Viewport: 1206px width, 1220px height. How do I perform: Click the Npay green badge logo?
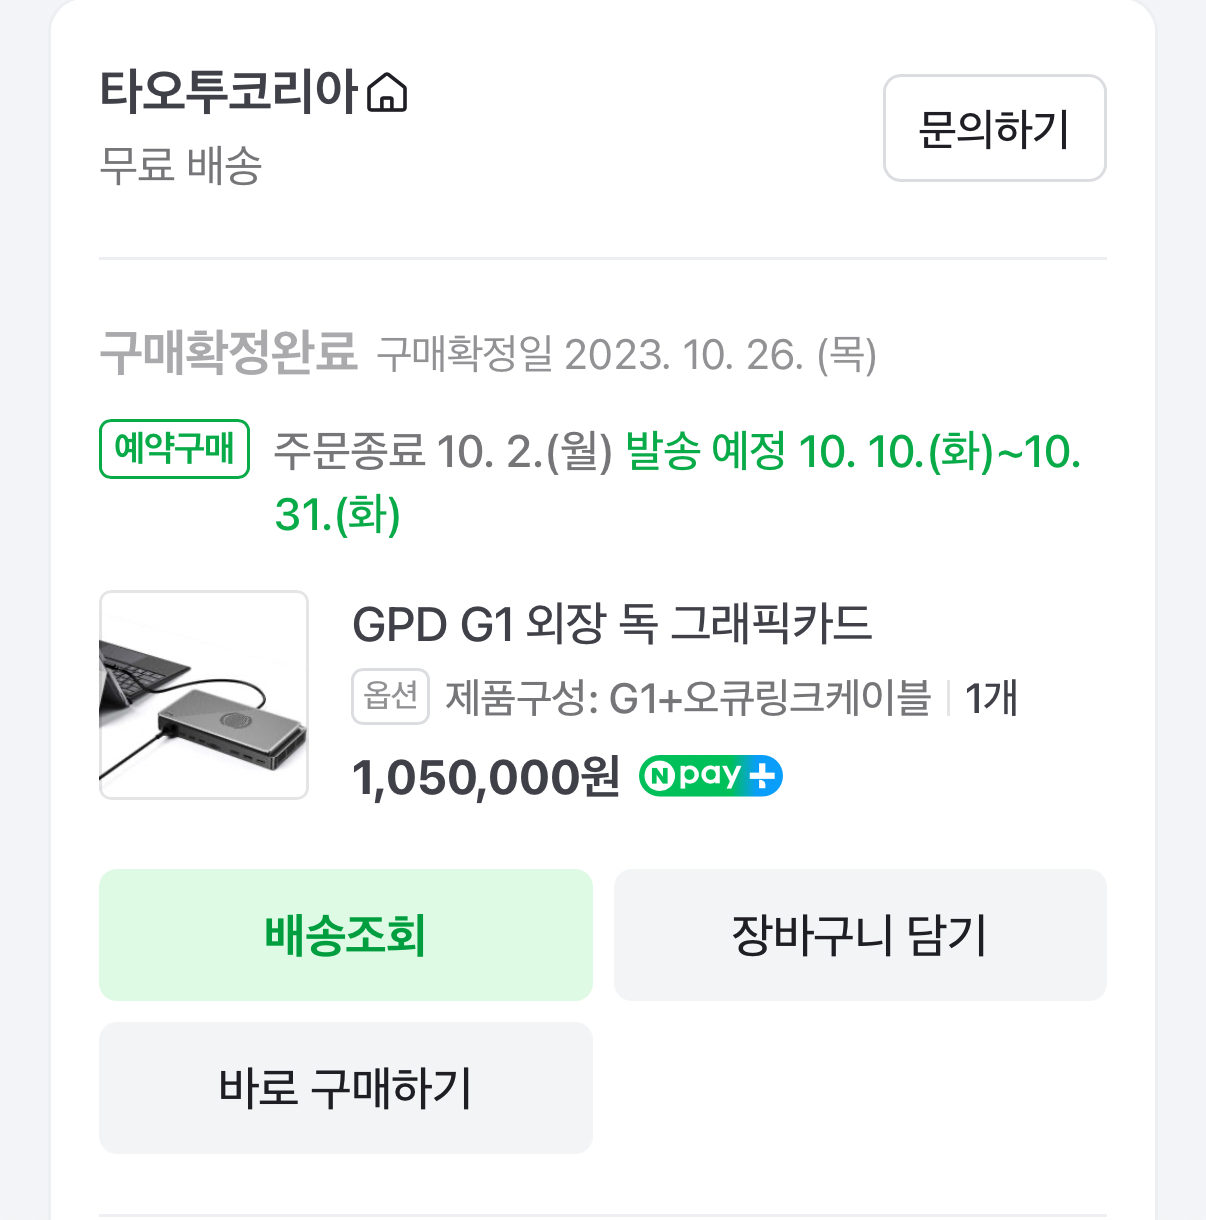click(x=692, y=776)
